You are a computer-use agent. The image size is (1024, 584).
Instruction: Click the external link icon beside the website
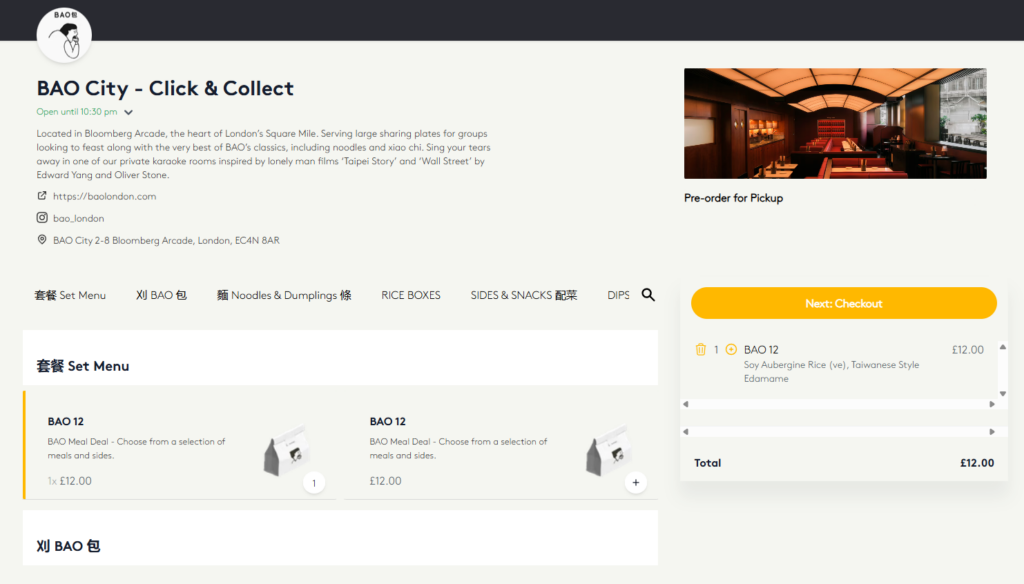point(40,195)
